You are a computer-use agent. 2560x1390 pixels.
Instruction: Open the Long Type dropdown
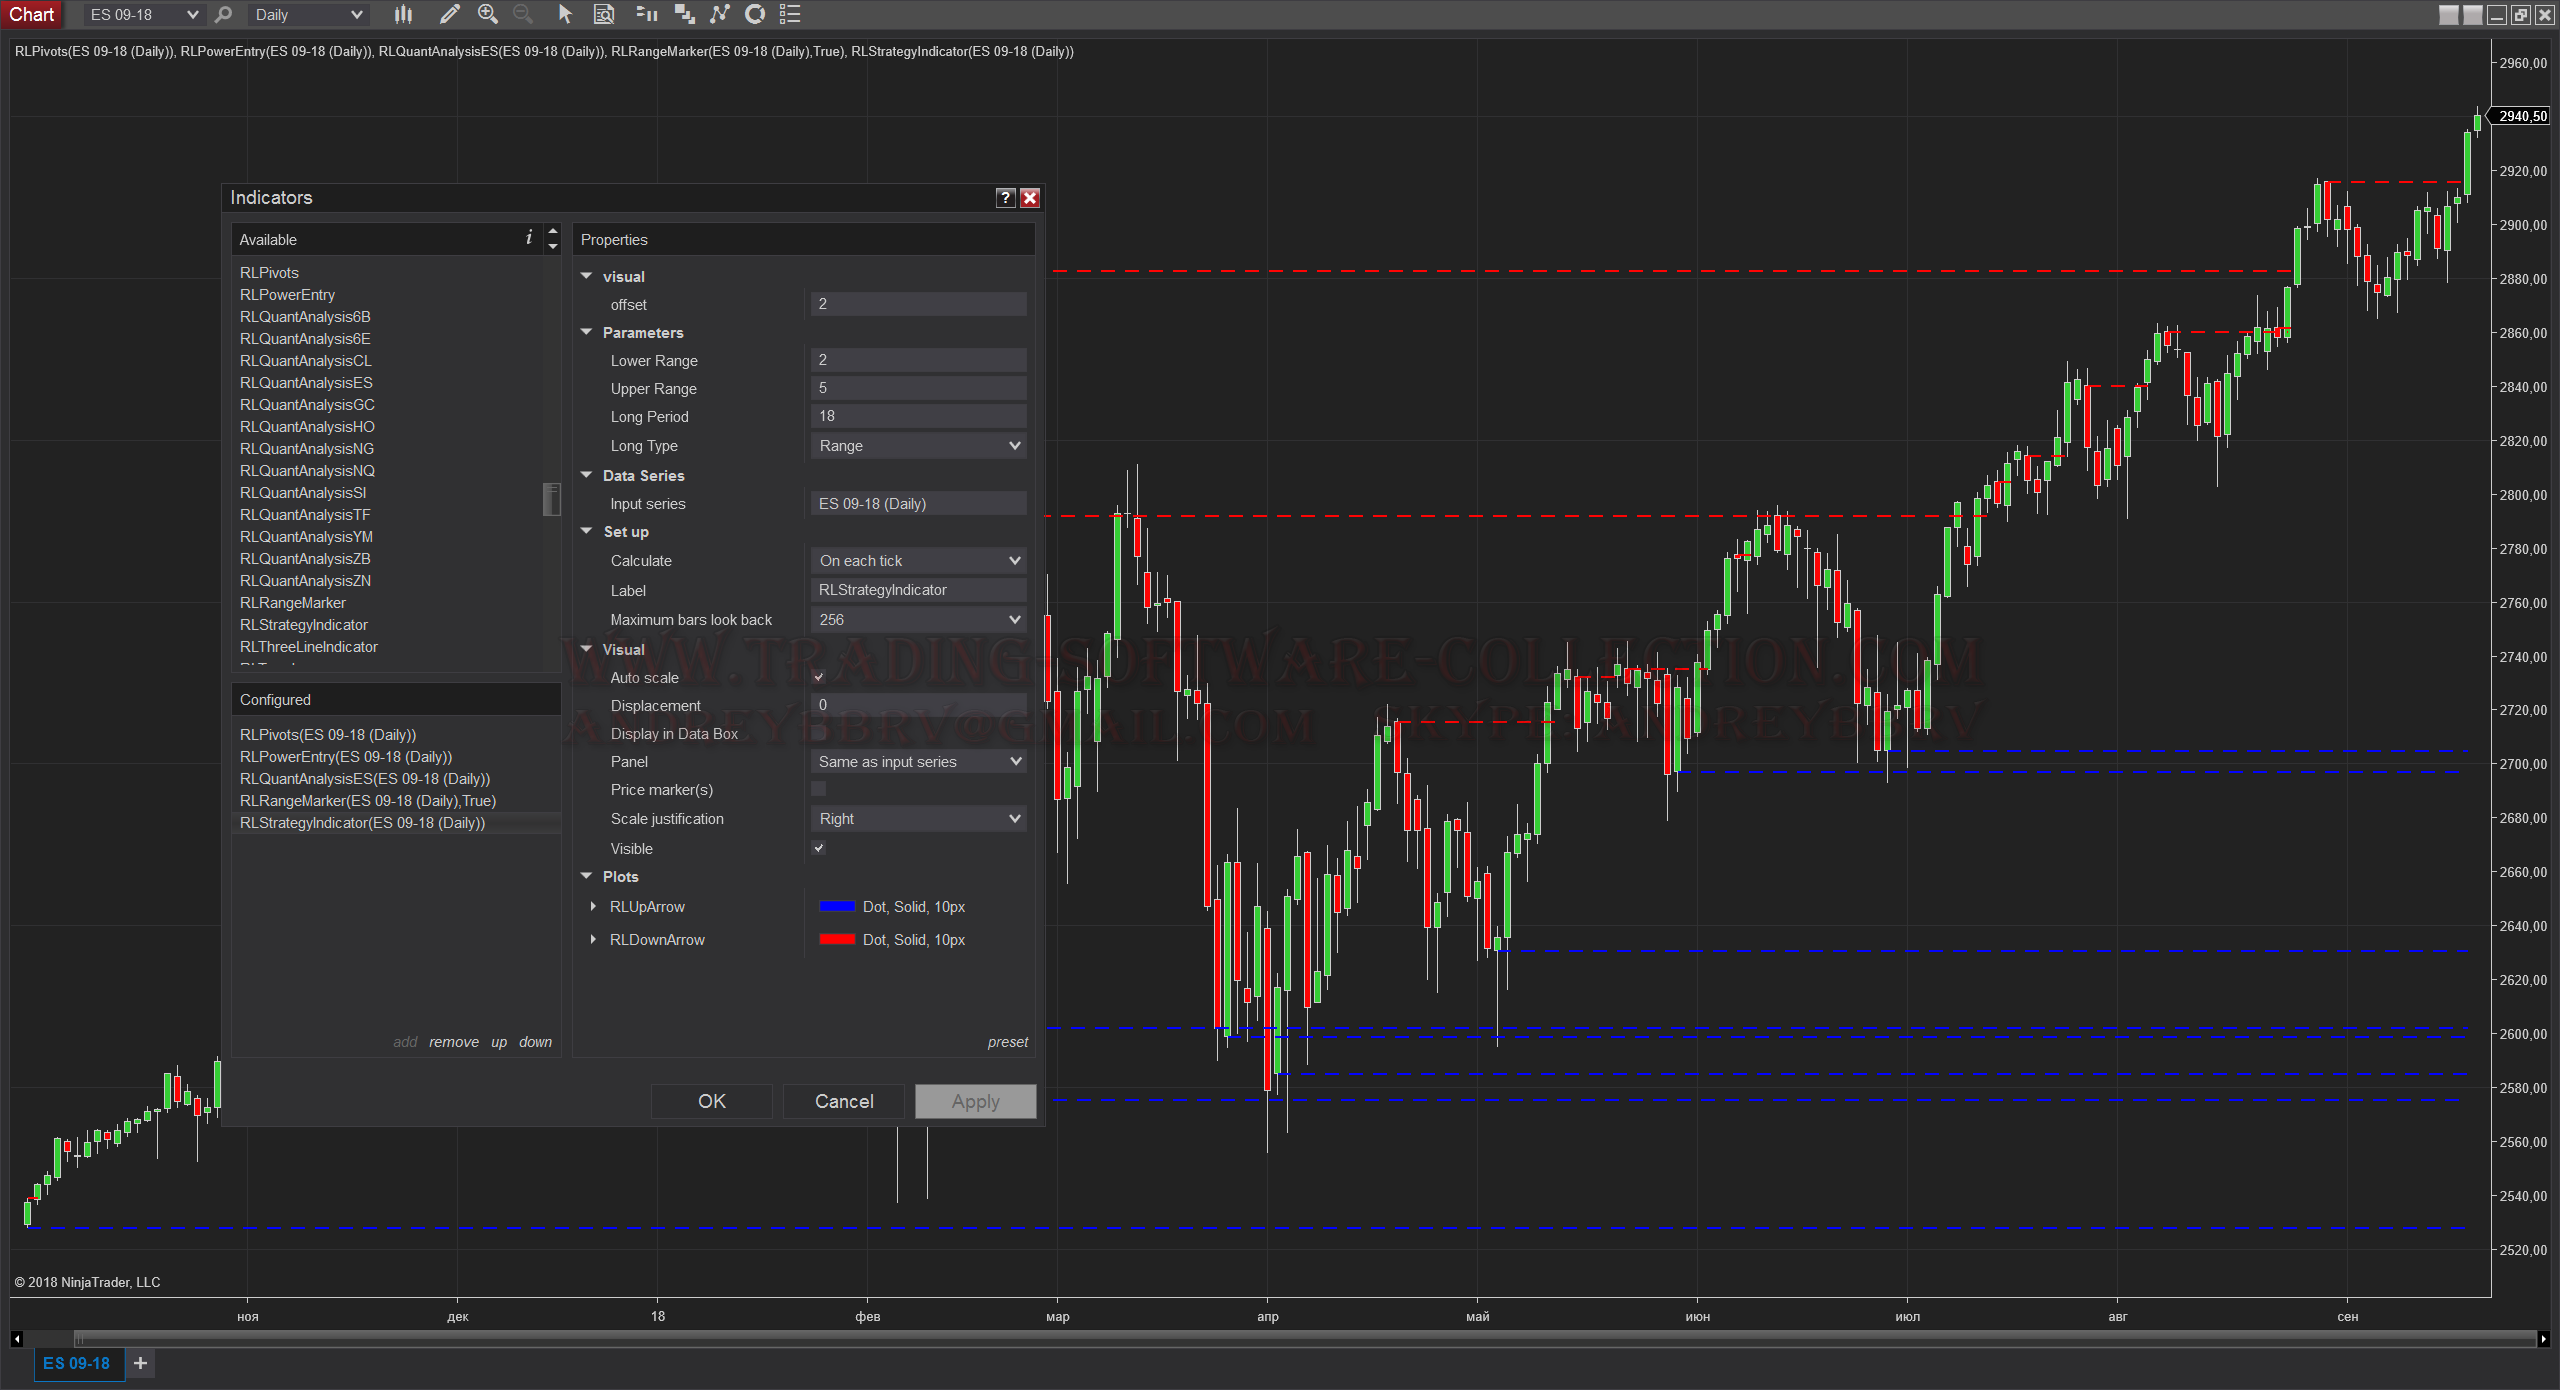pyautogui.click(x=918, y=446)
